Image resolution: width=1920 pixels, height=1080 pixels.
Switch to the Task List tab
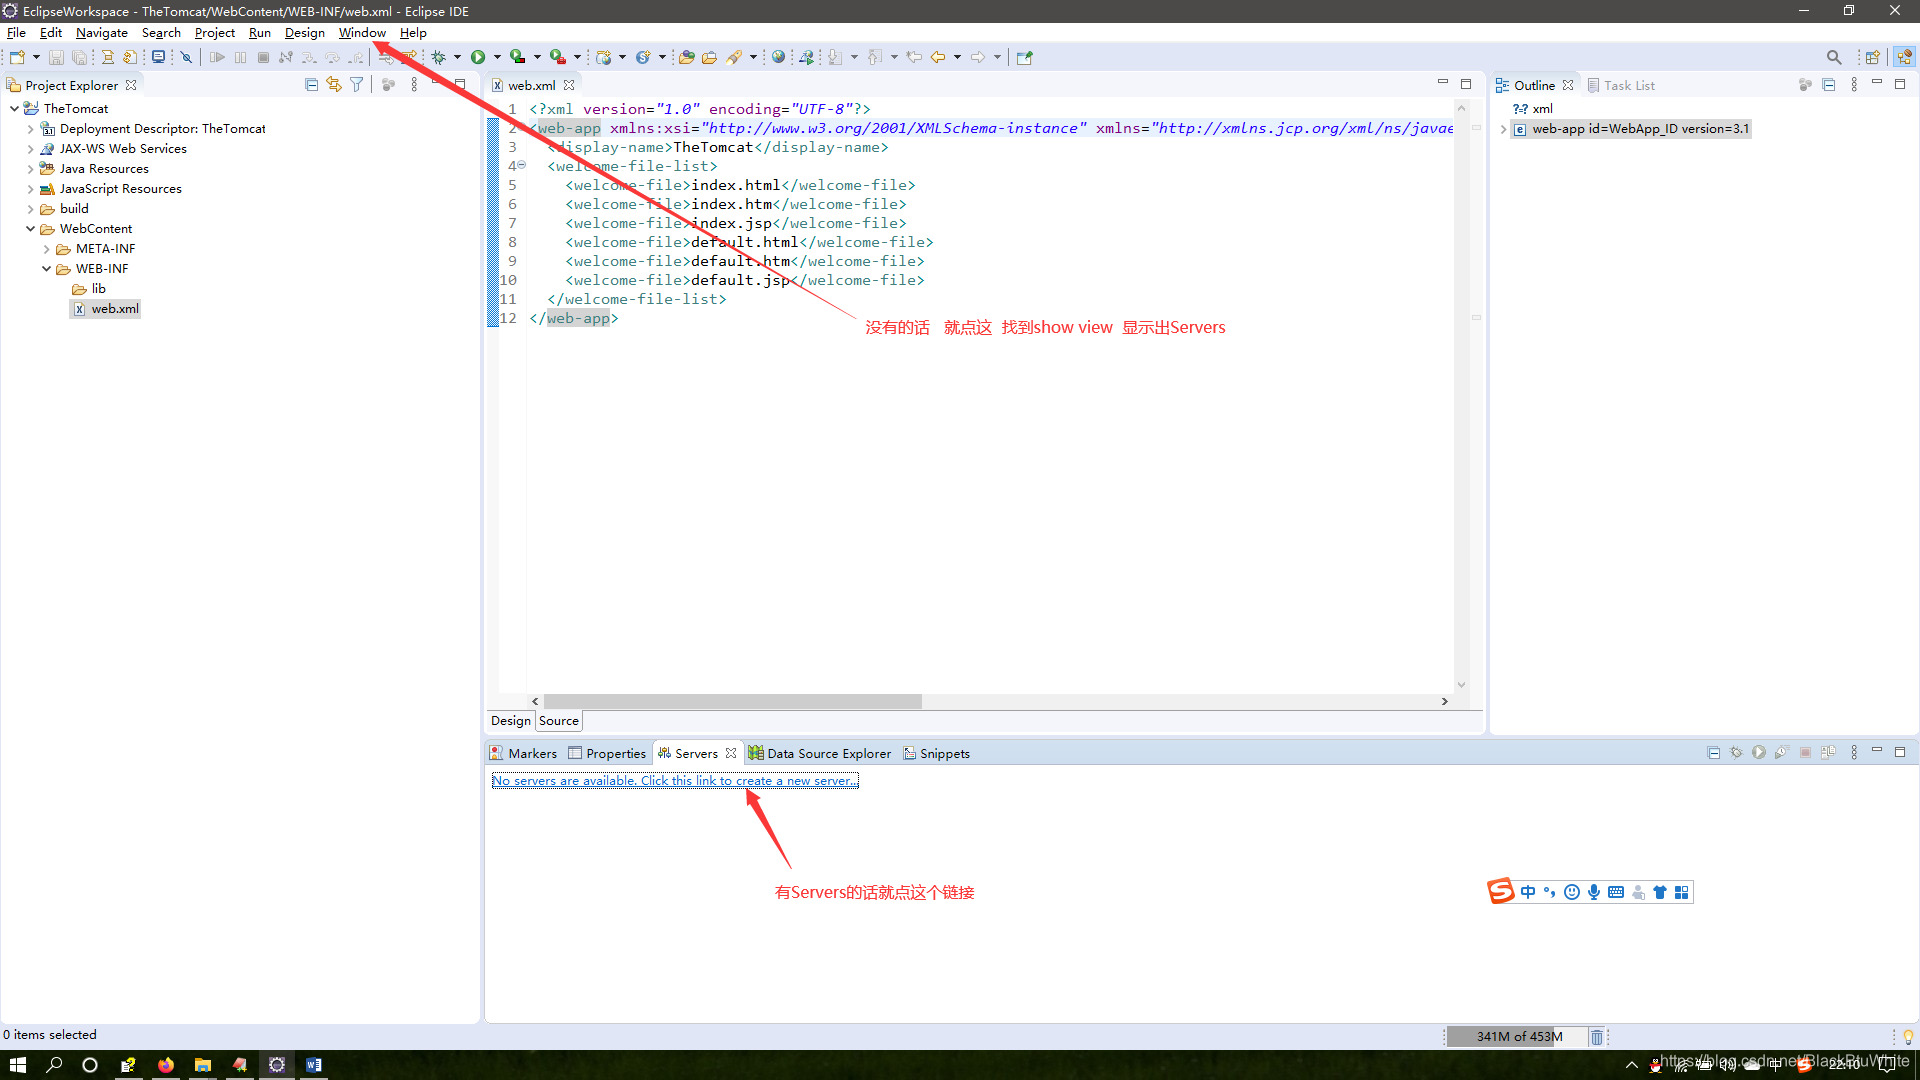click(1621, 85)
